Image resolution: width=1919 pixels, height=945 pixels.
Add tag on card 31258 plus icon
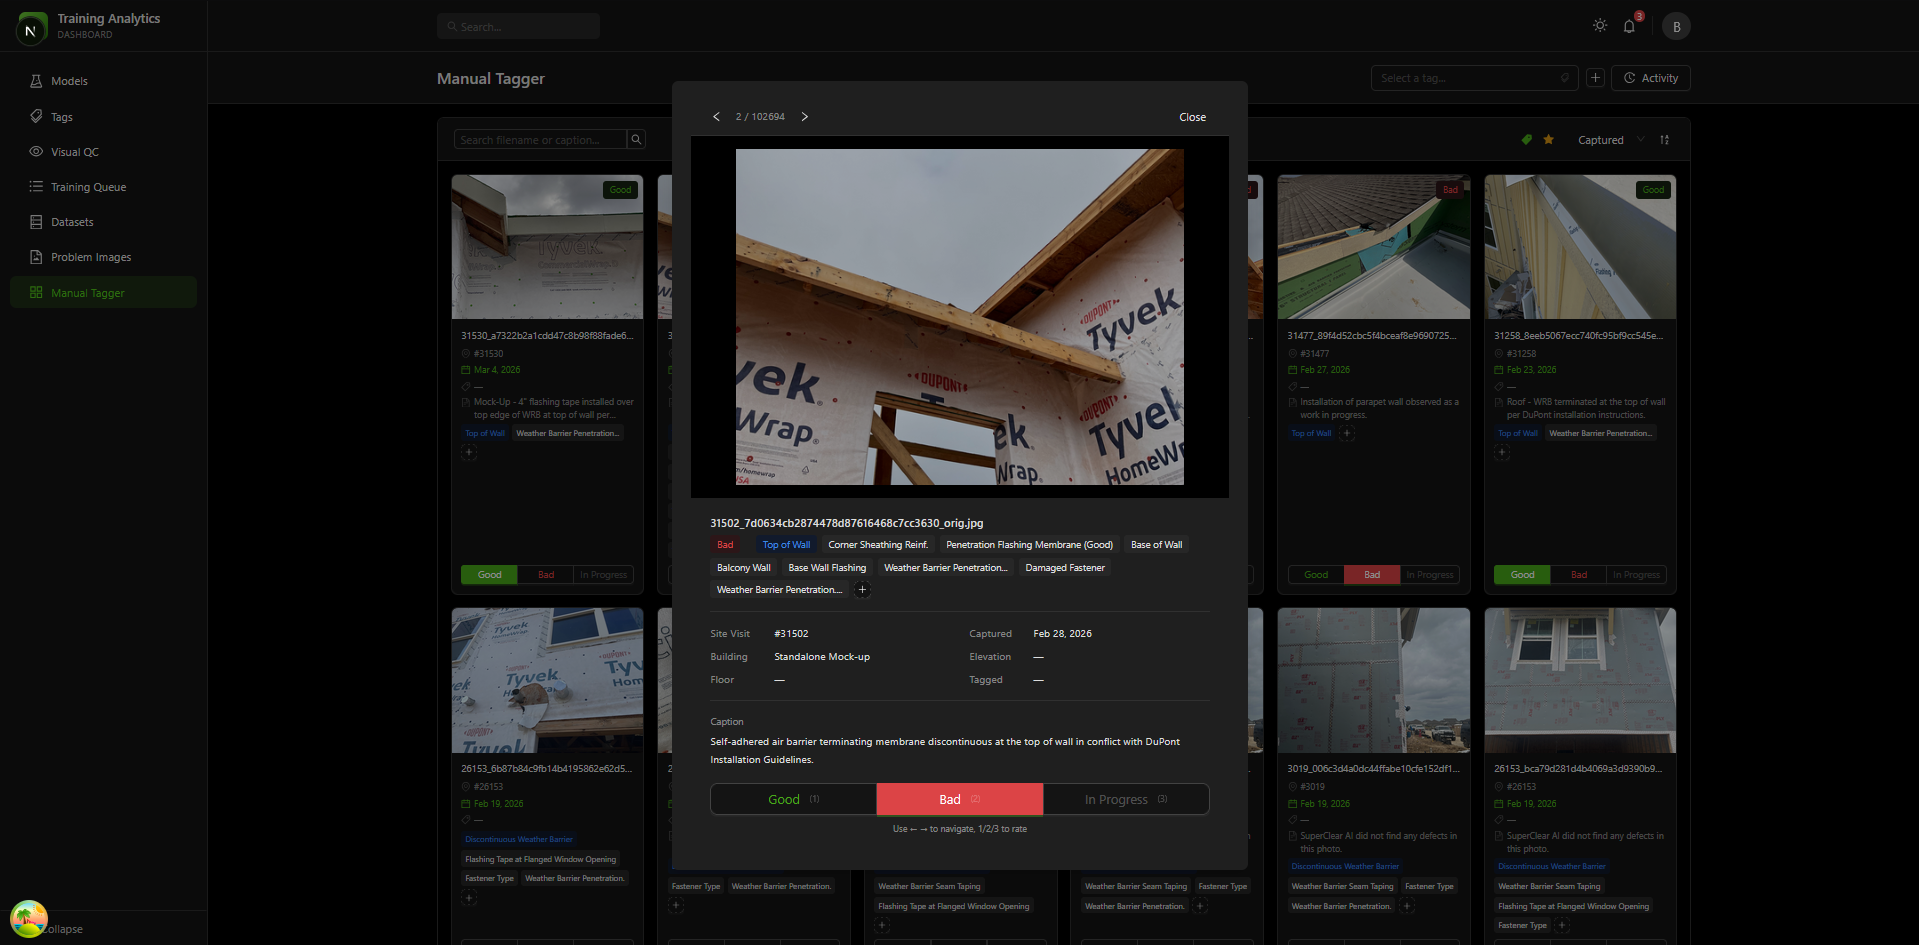[x=1502, y=453]
